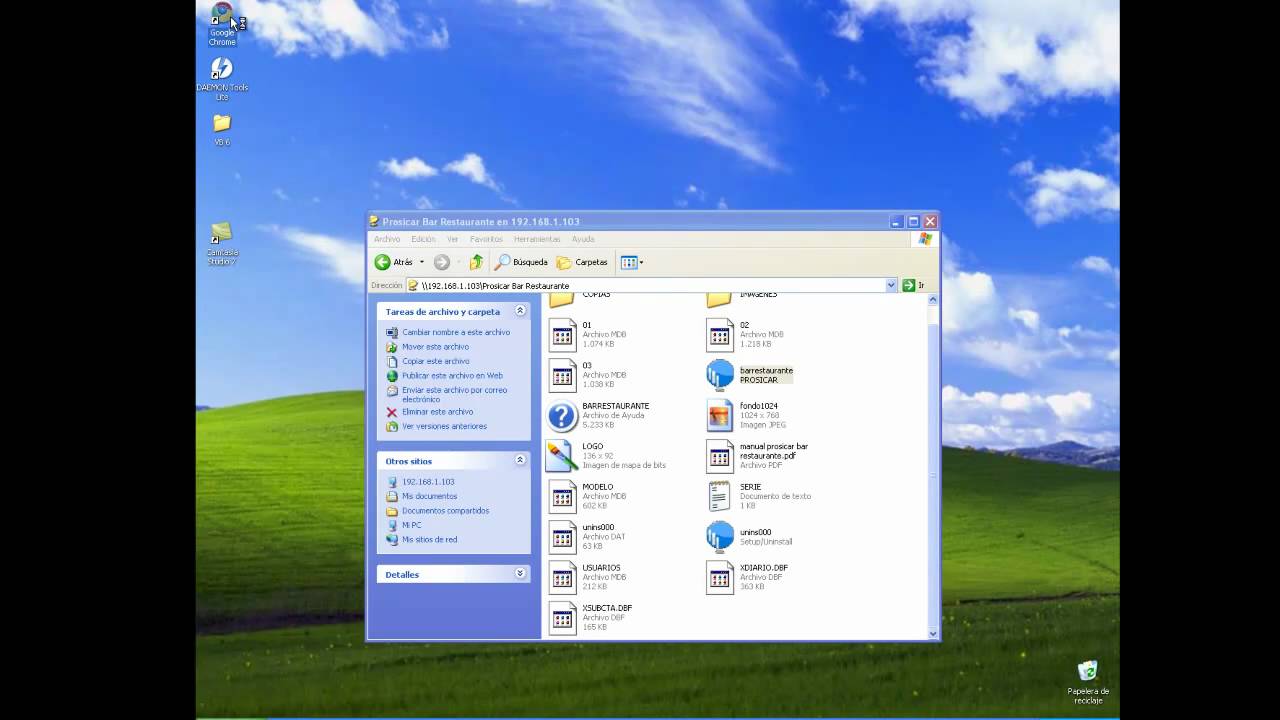The height and width of the screenshot is (720, 1280).
Task: Select the BARRESTAURANTE help file icon
Action: pyautogui.click(x=563, y=416)
